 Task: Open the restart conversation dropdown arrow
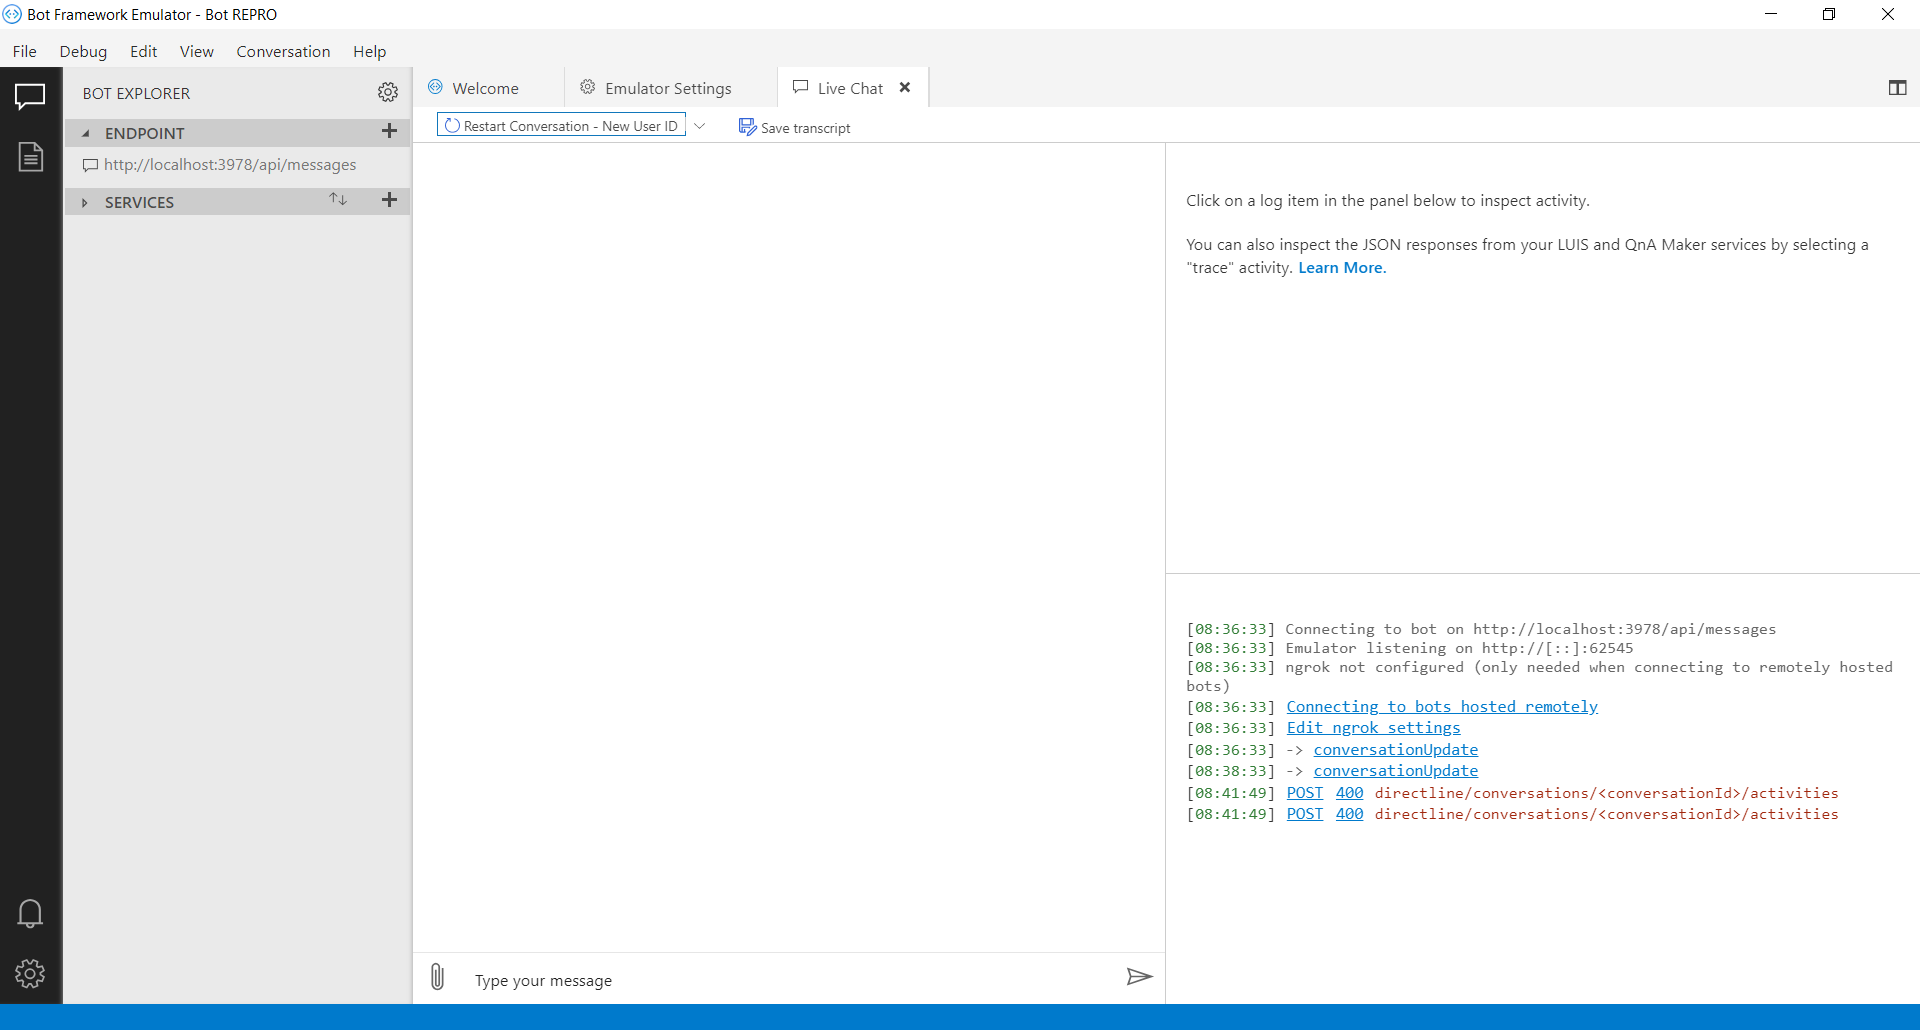point(700,126)
